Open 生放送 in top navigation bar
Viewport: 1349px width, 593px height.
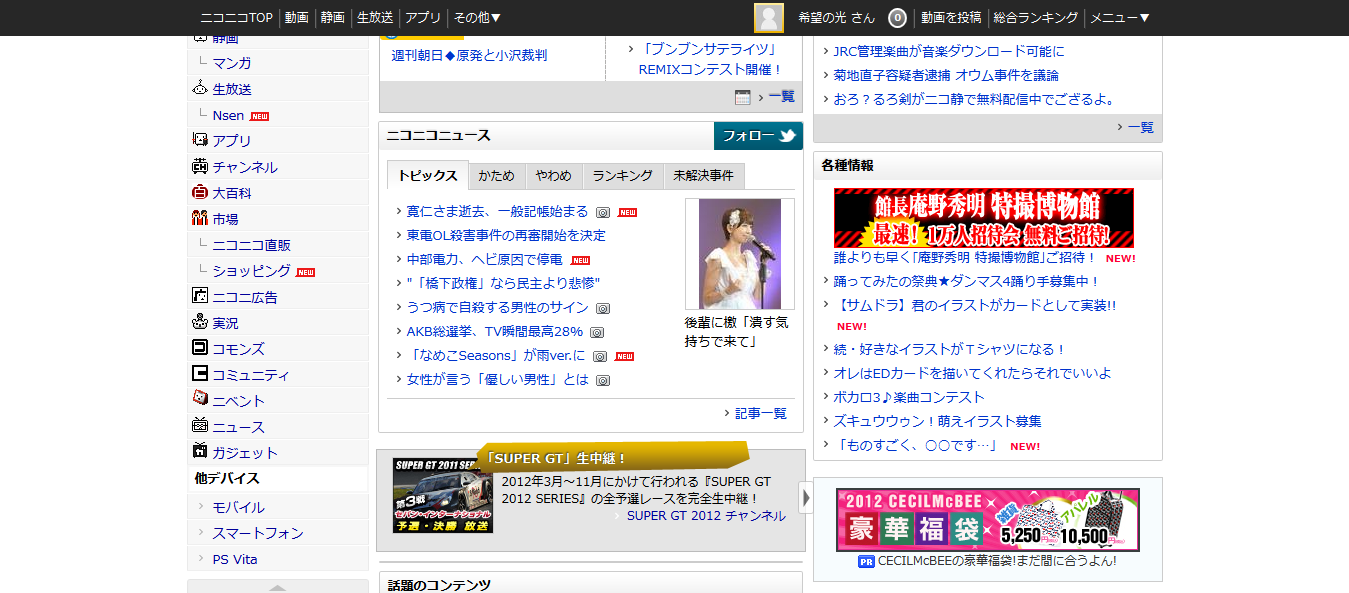point(375,18)
